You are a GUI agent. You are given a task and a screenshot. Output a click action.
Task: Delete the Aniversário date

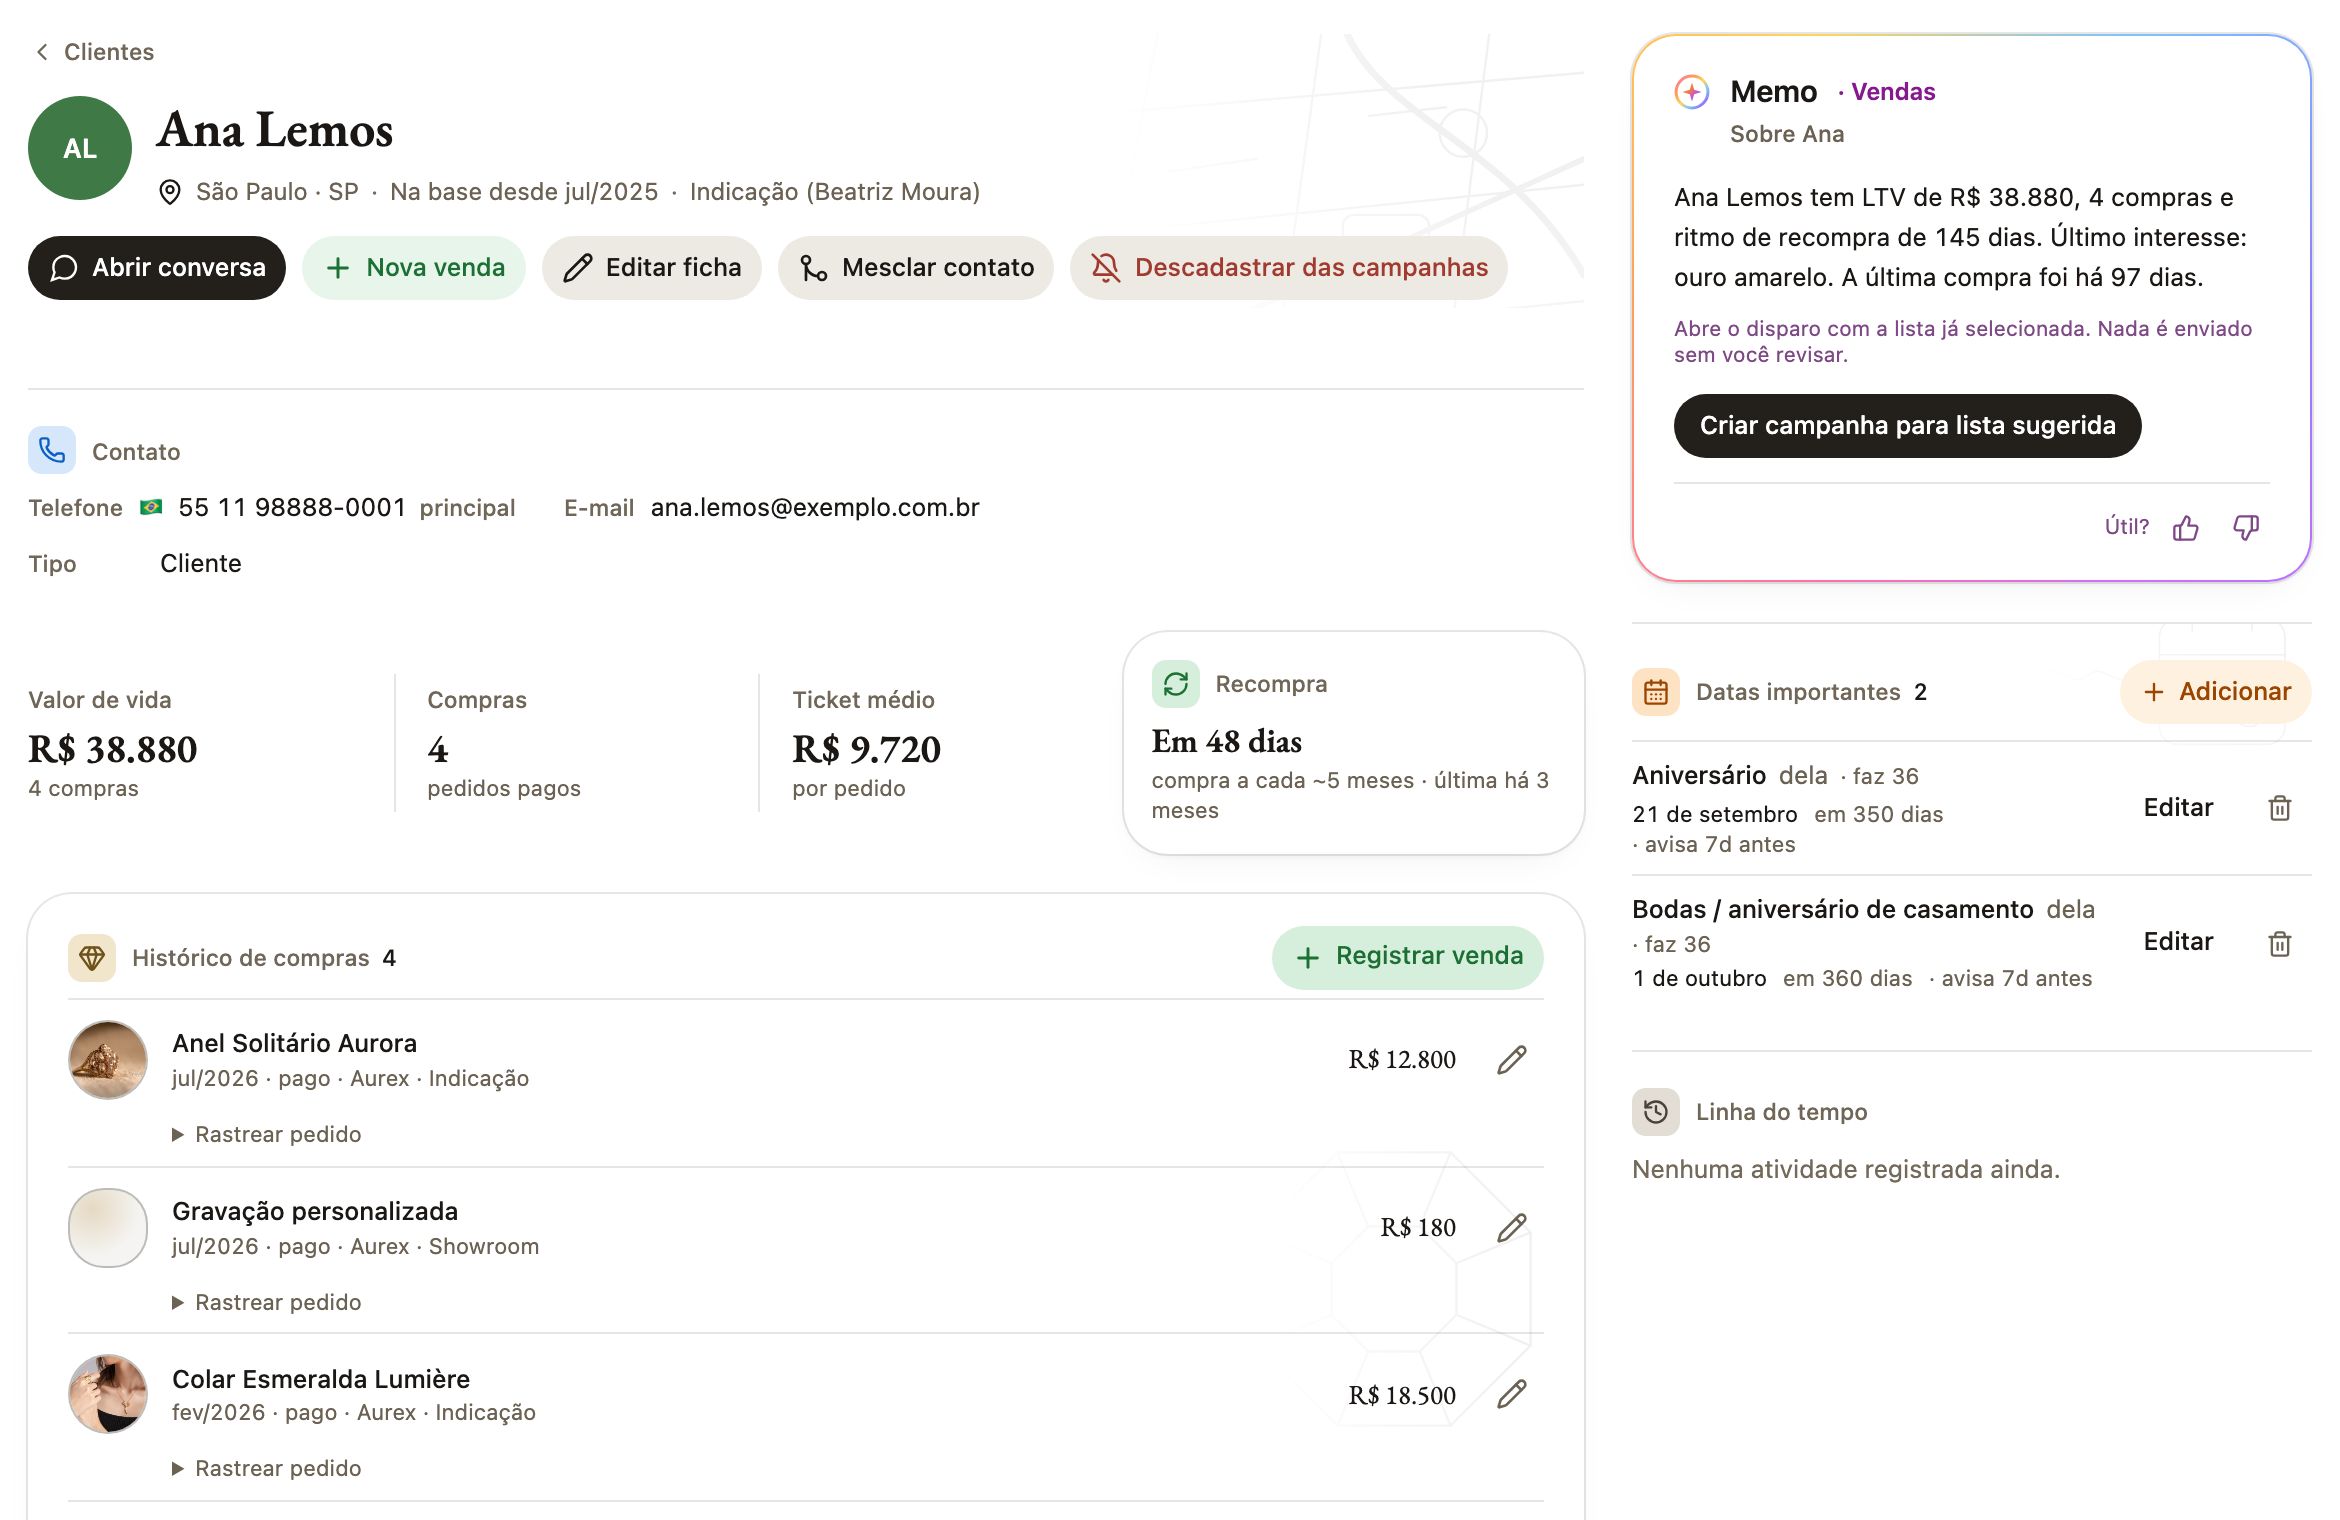pos(2280,808)
